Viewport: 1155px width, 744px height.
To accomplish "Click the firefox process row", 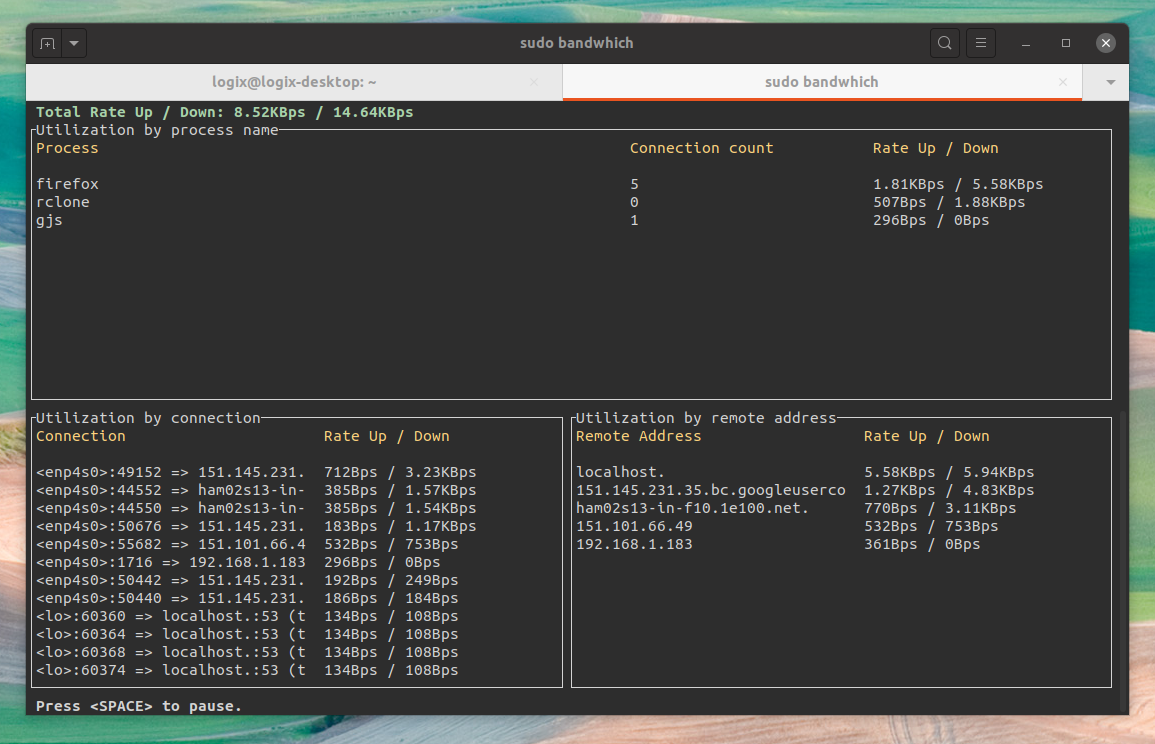I will [x=67, y=183].
